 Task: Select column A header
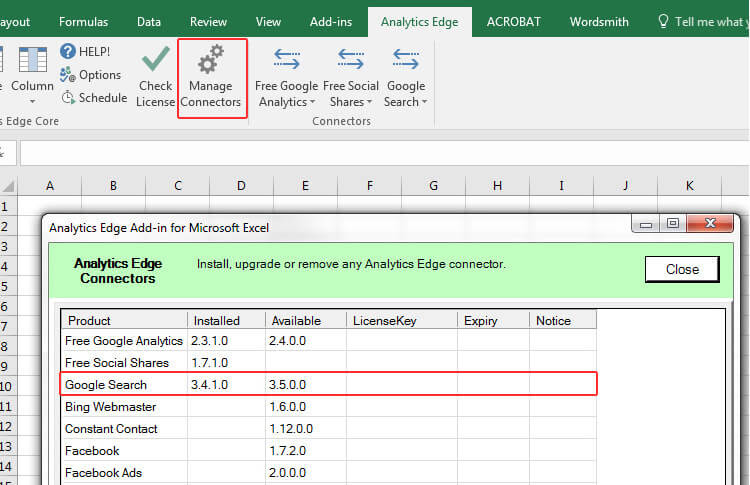(x=50, y=186)
